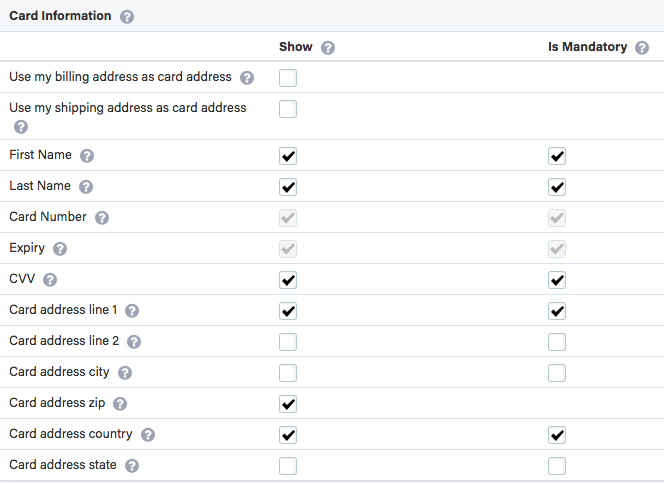Uncheck Is Mandatory for Last Name

[557, 187]
